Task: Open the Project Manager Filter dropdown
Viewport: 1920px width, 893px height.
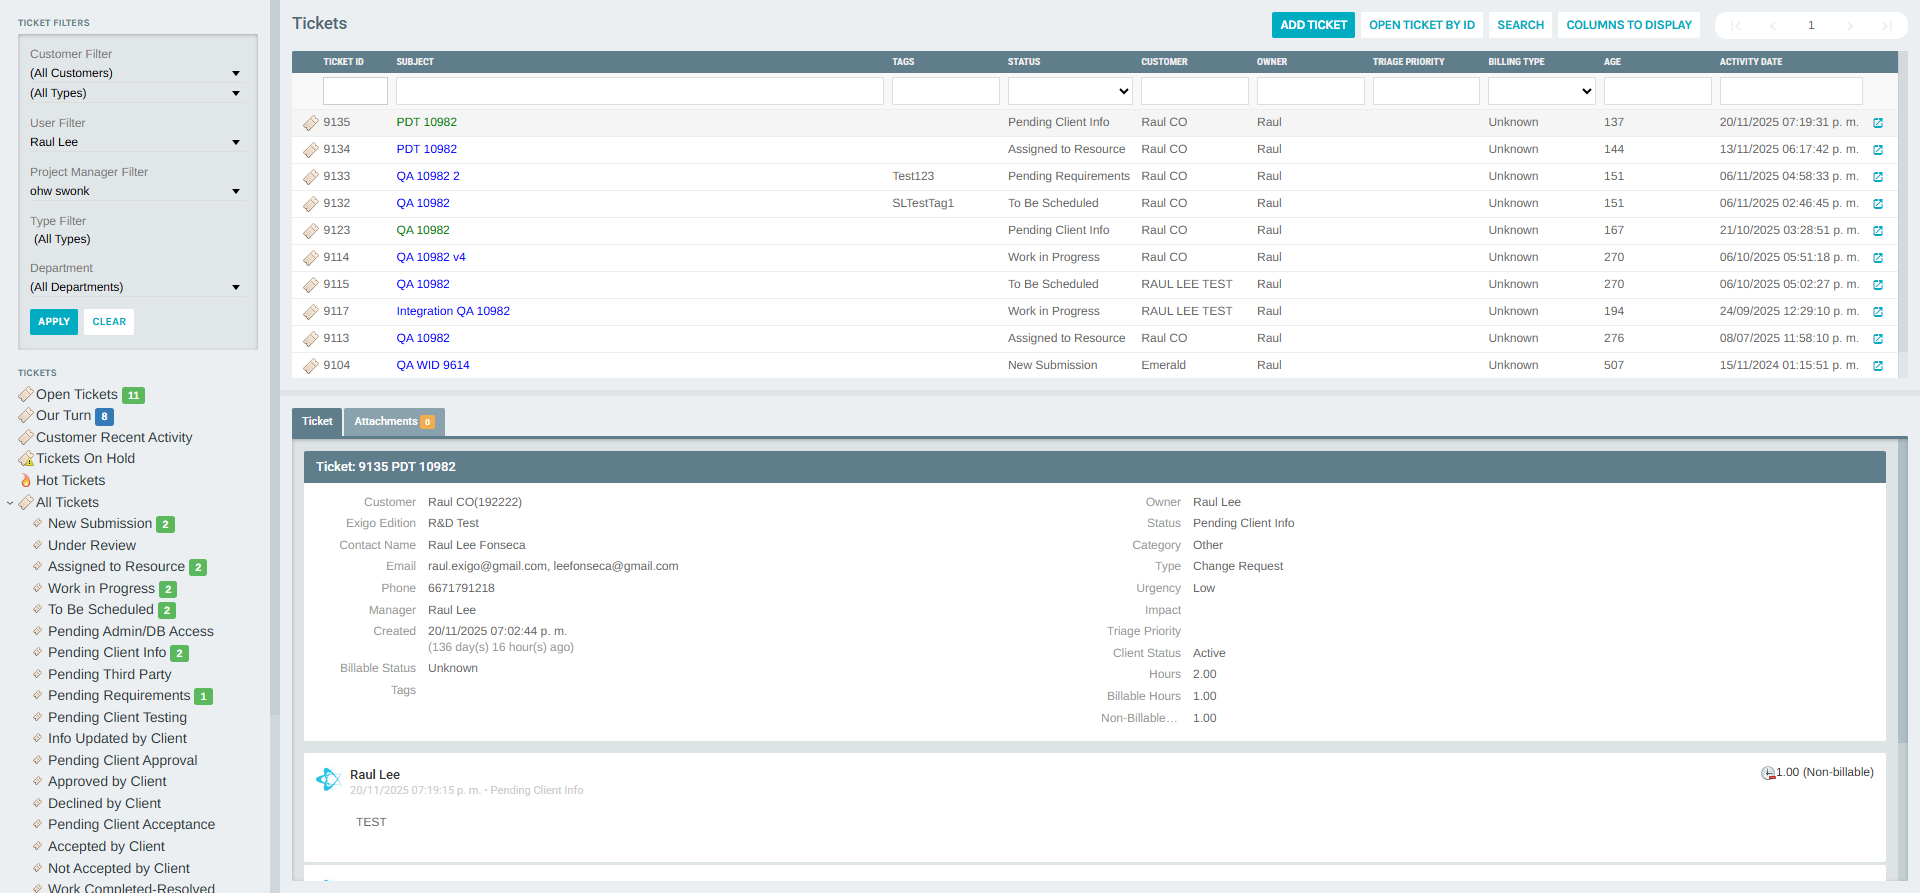Action: coord(135,191)
